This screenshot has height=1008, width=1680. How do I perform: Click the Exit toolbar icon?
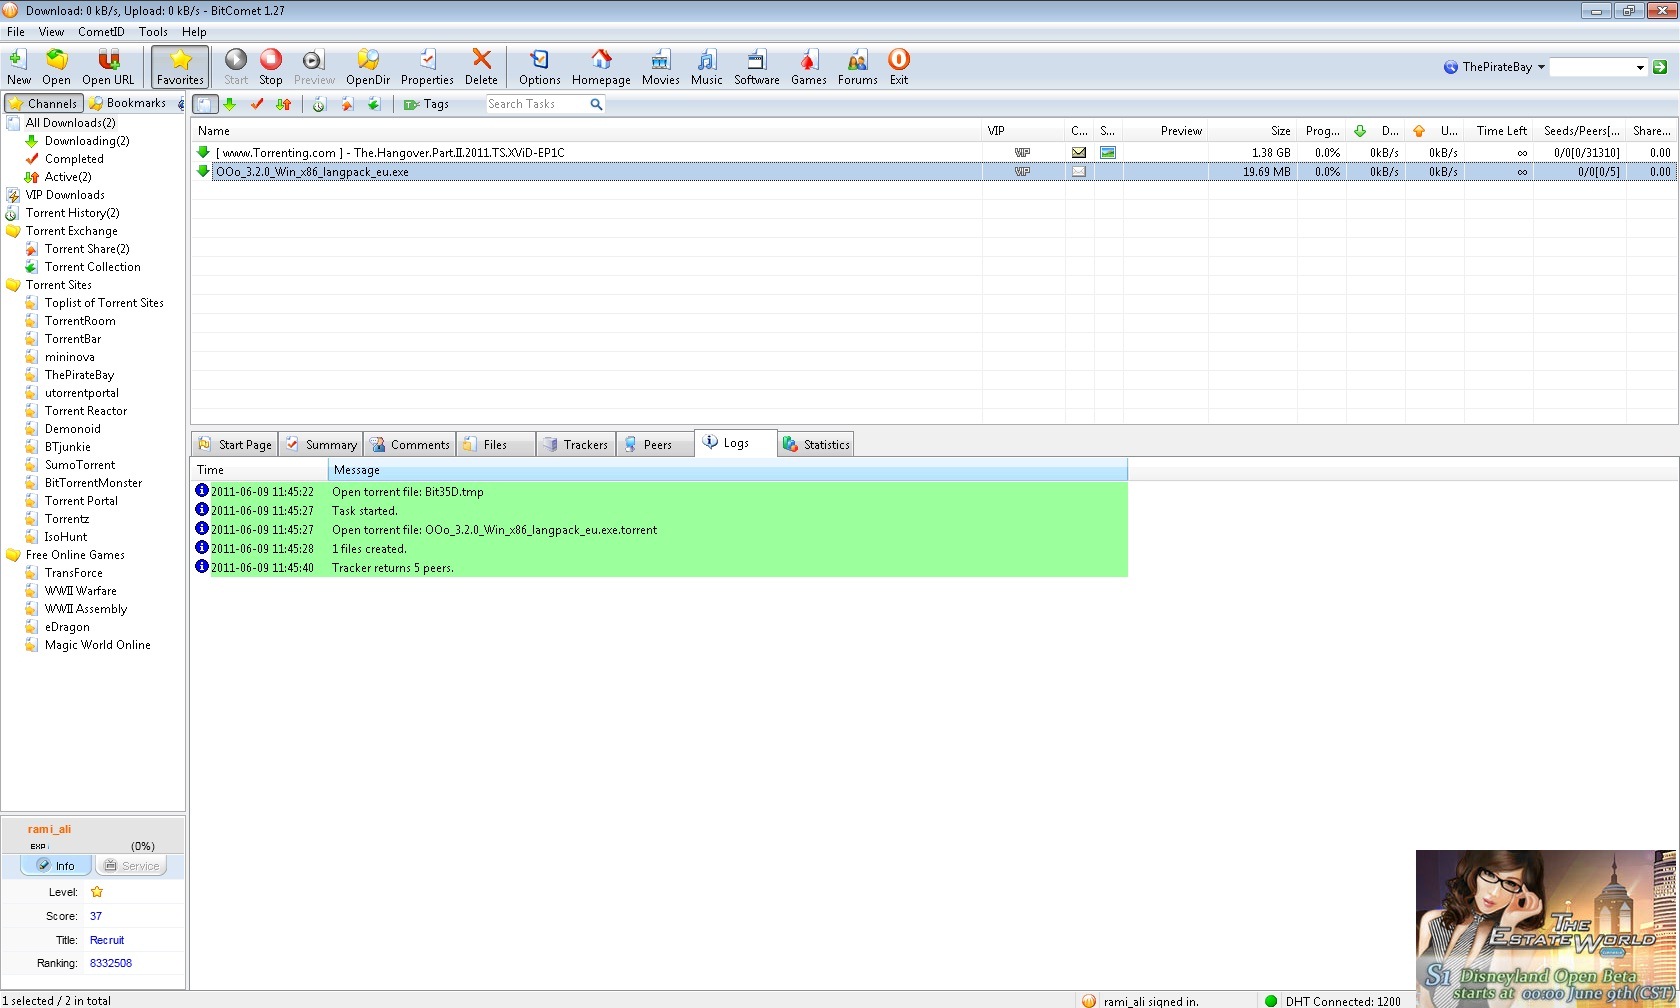pos(899,67)
